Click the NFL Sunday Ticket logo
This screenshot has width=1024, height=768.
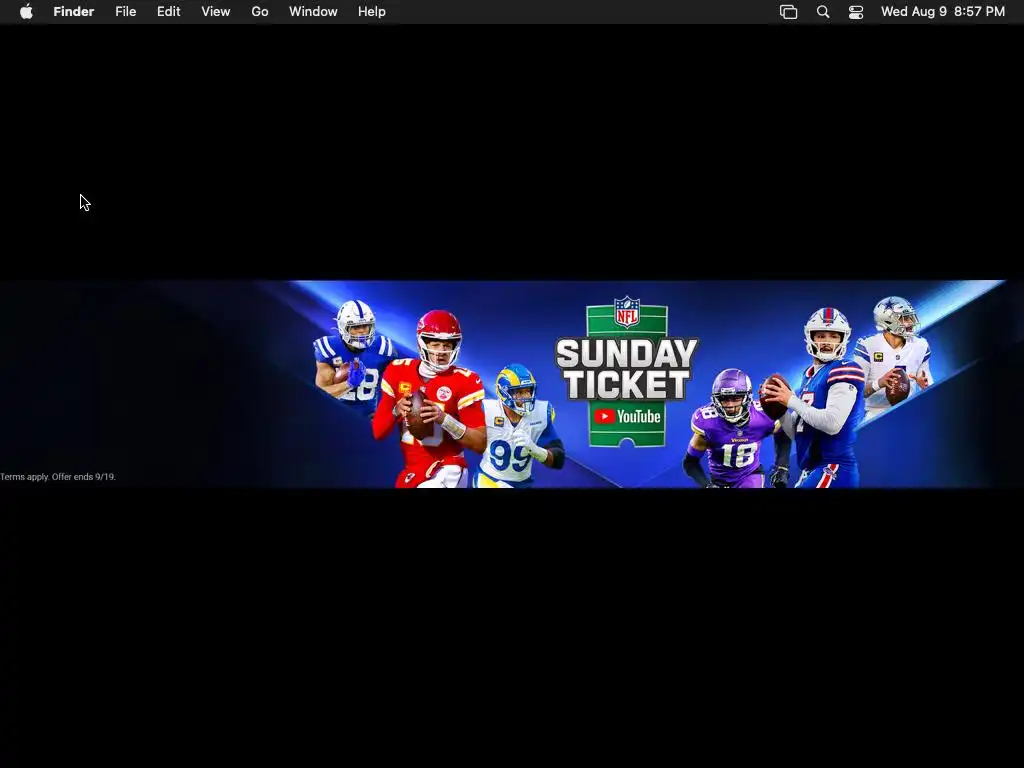click(x=626, y=371)
